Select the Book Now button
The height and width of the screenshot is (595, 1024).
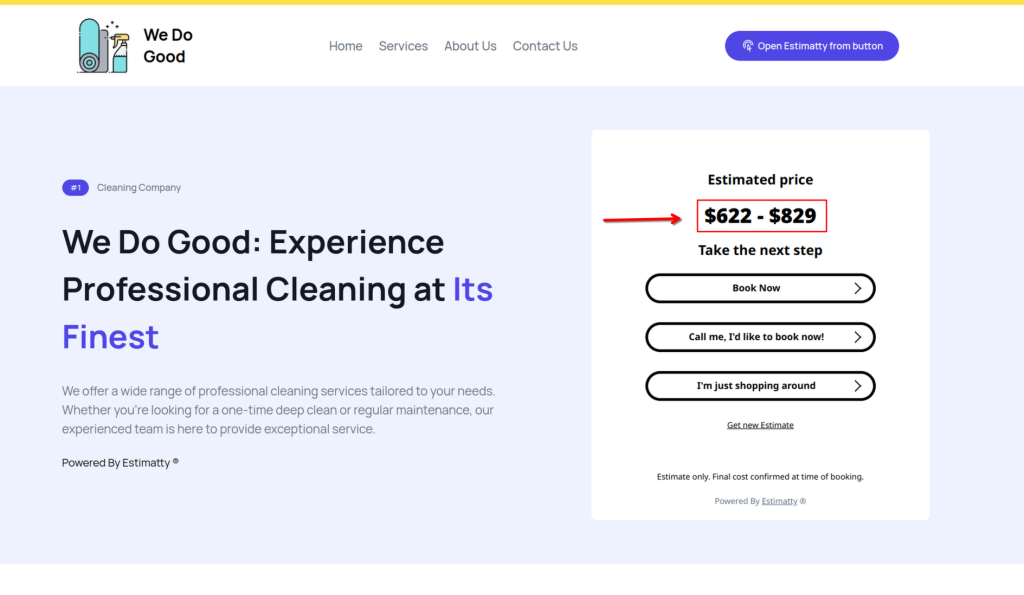(x=760, y=288)
